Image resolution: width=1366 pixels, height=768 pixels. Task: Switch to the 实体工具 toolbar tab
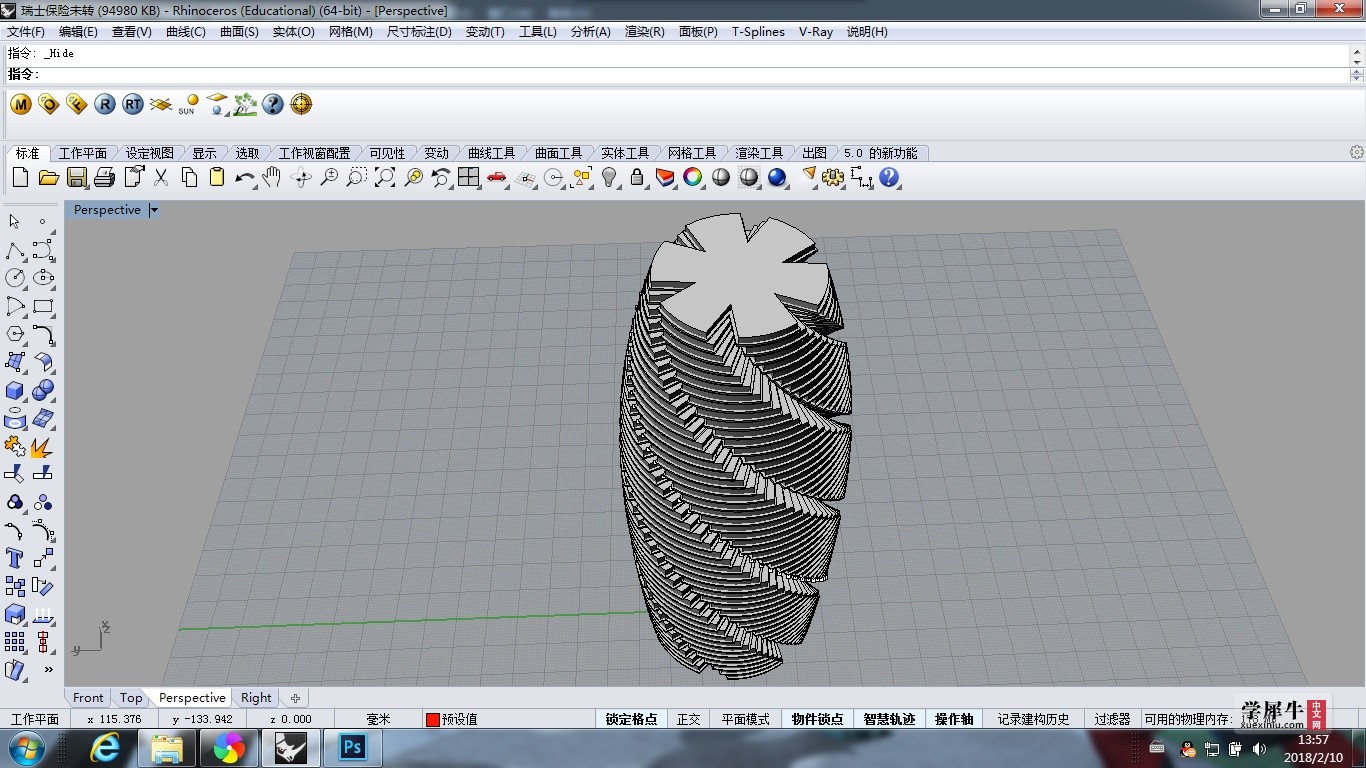coord(625,153)
